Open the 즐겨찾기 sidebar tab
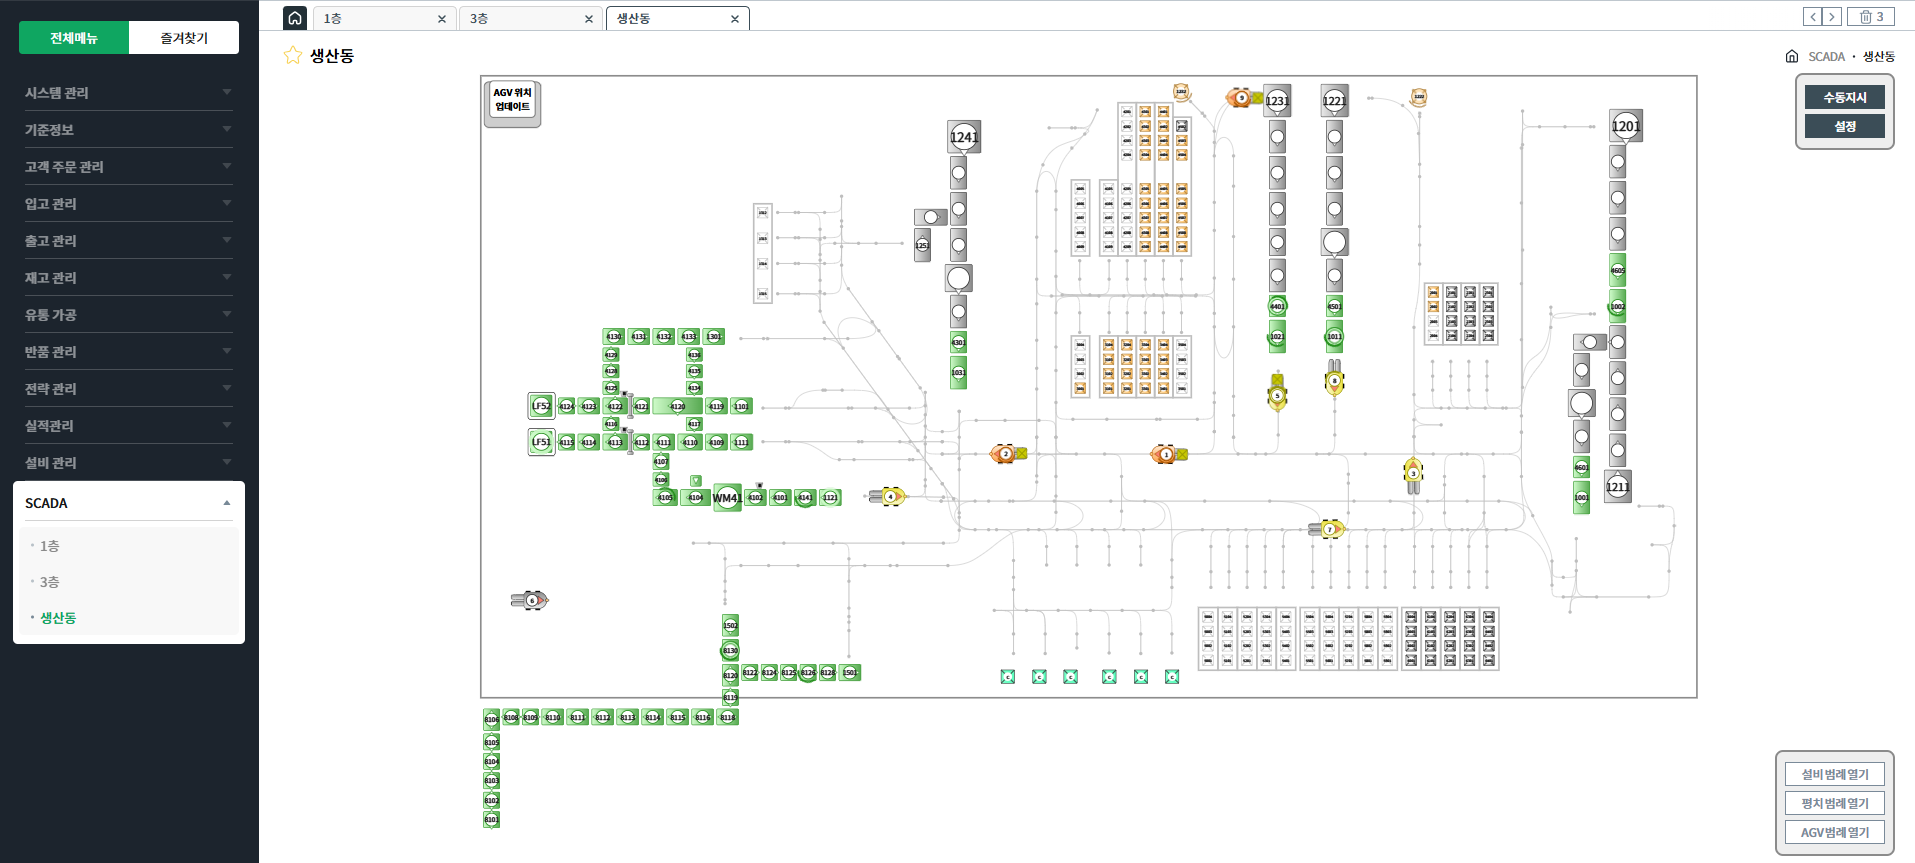This screenshot has width=1915, height=863. [x=184, y=38]
